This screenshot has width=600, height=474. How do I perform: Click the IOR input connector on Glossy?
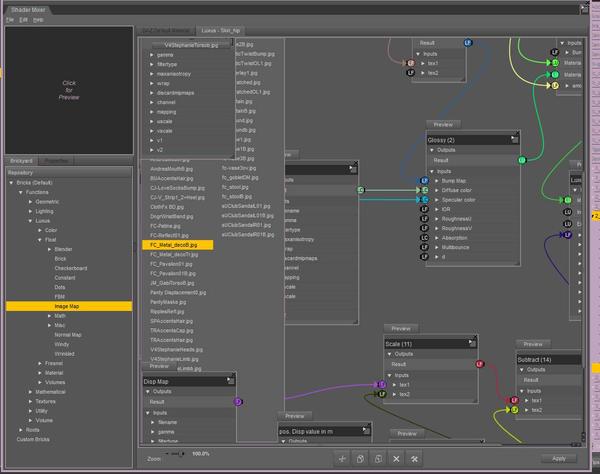click(x=424, y=209)
